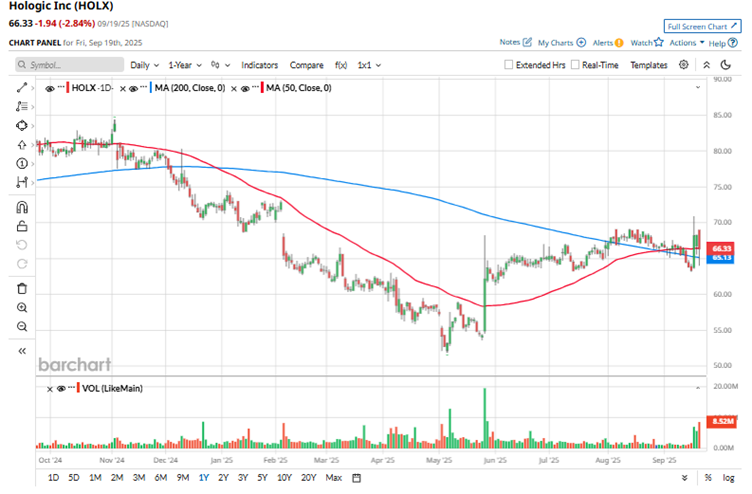
Task: Collapse the volume pane chevron
Action: (x=698, y=388)
